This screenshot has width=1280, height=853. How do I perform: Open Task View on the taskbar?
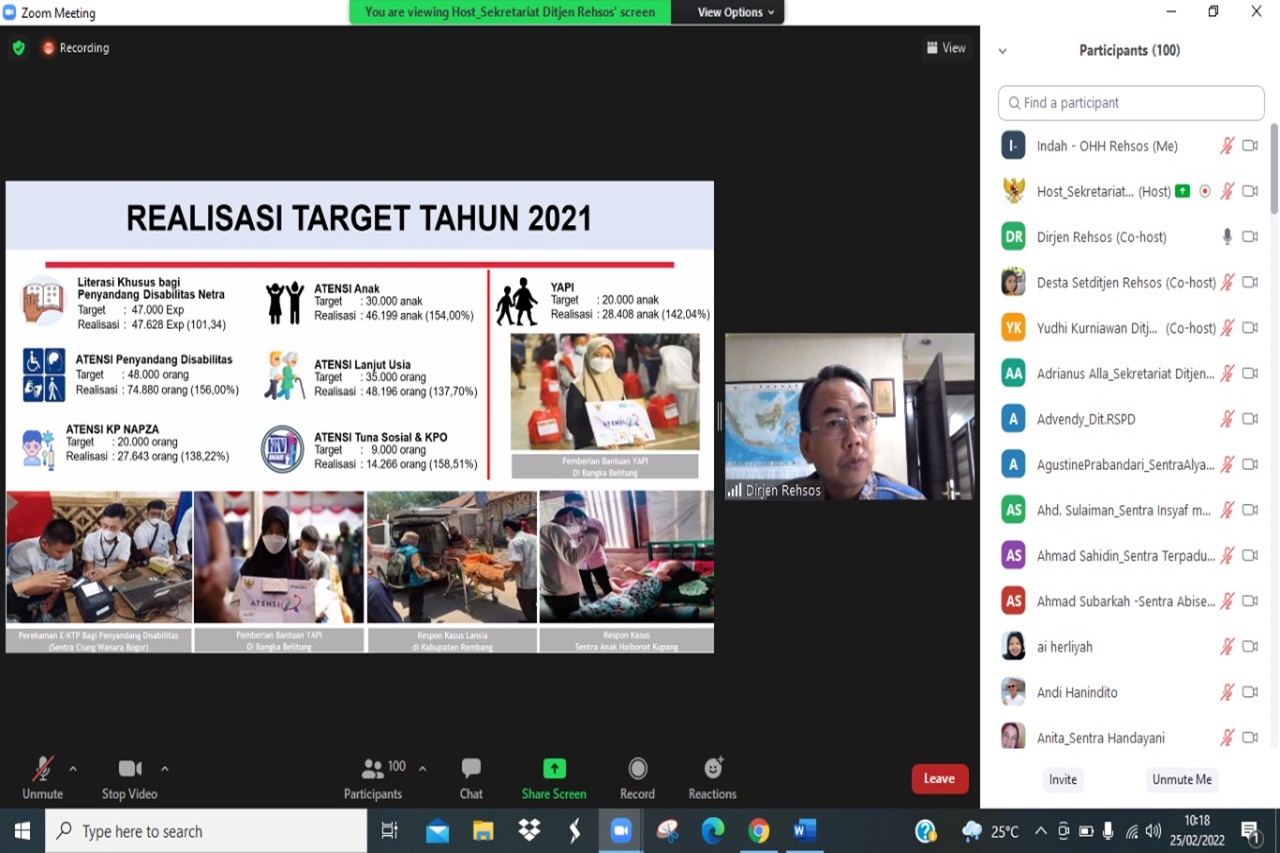coord(390,831)
